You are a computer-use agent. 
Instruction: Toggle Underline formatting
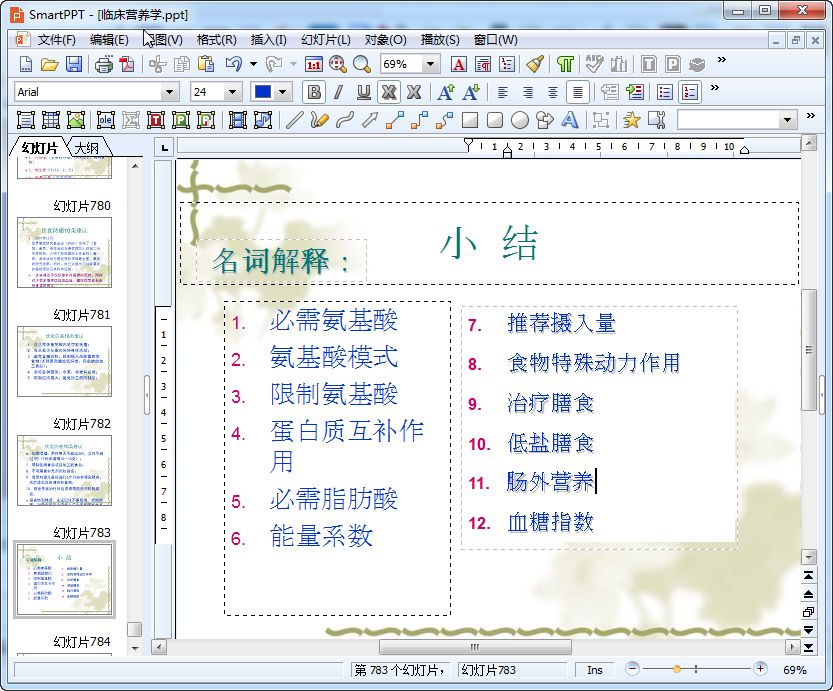click(x=363, y=92)
